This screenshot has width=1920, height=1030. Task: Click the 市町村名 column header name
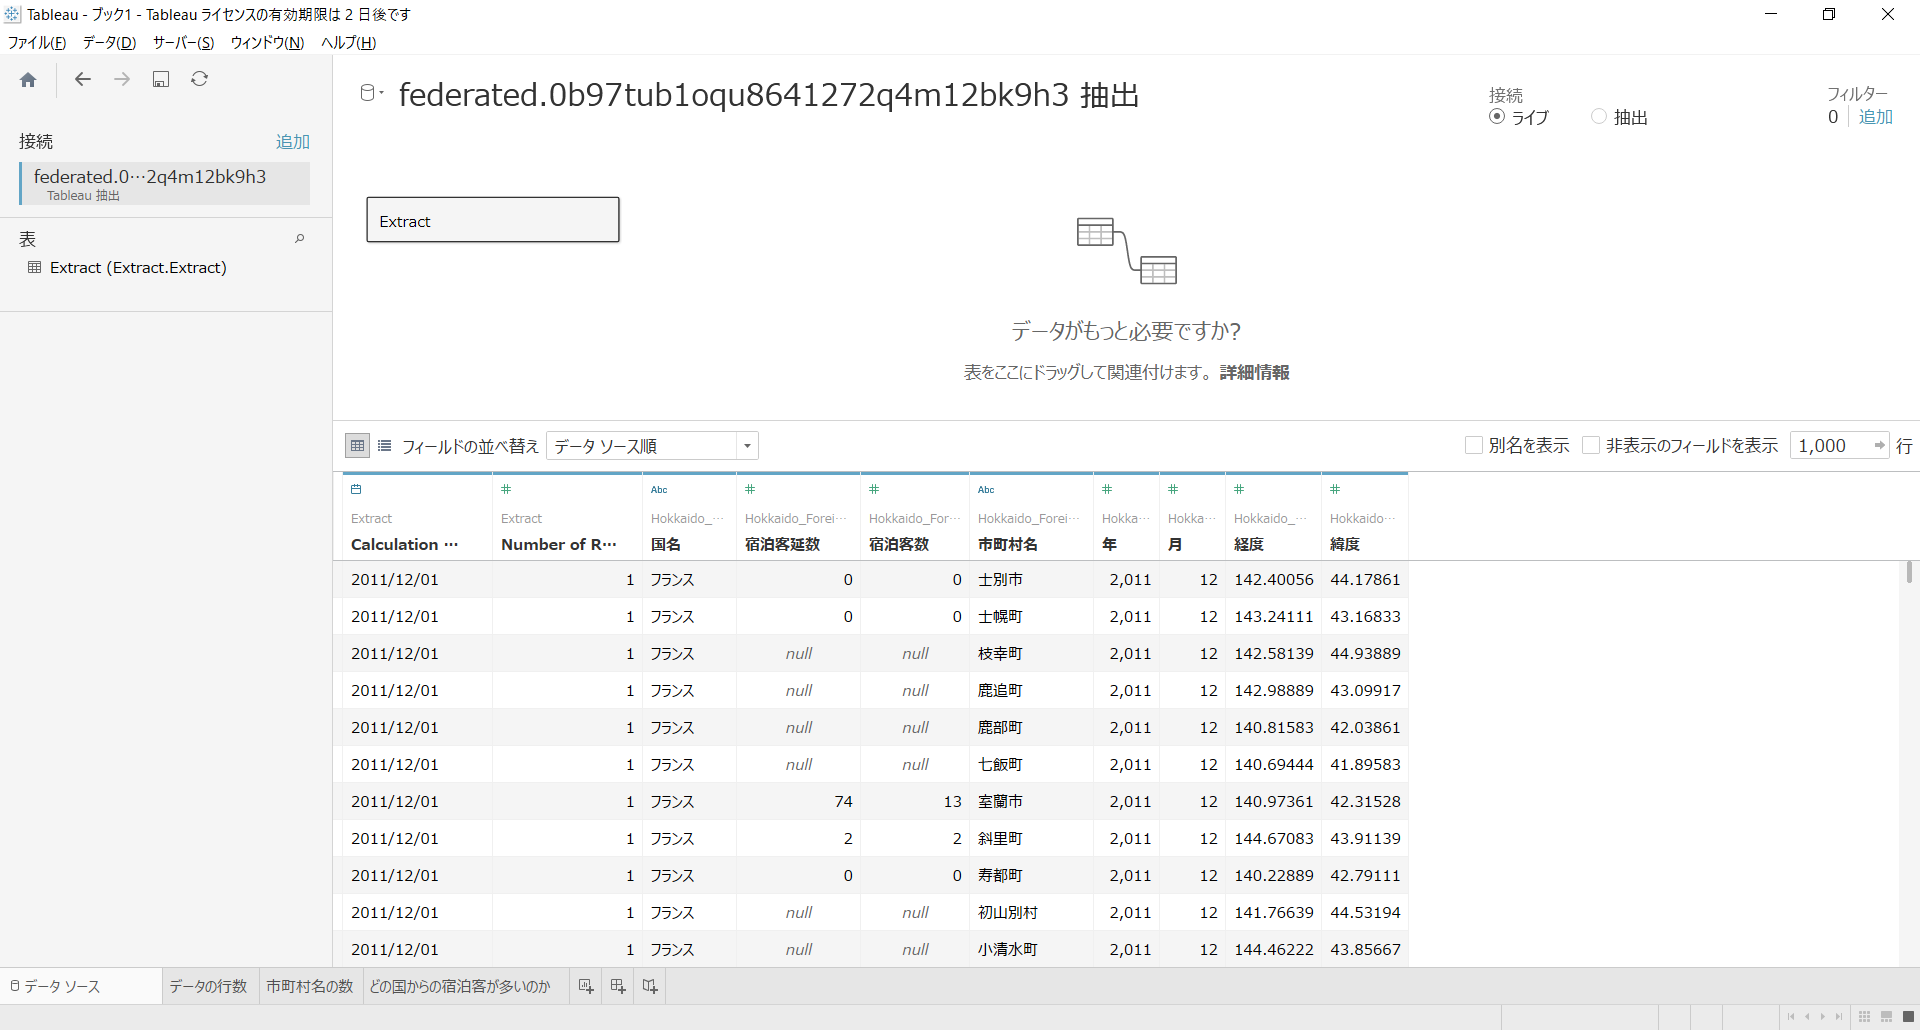tap(1008, 545)
